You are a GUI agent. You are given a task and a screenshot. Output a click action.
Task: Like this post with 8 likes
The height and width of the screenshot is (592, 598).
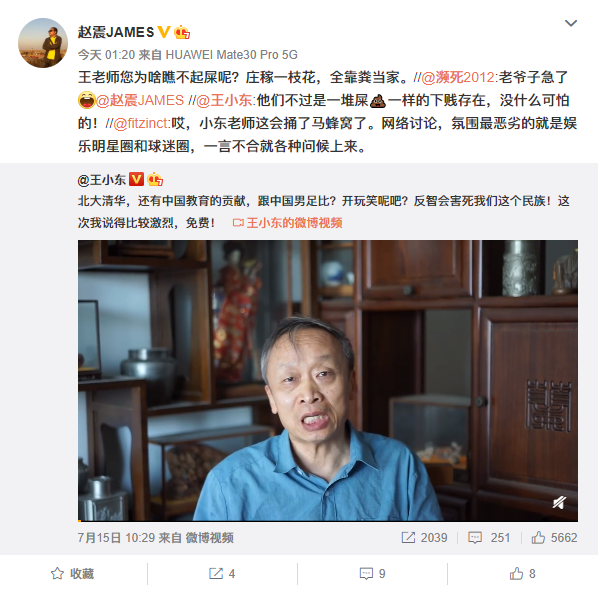pos(522,574)
